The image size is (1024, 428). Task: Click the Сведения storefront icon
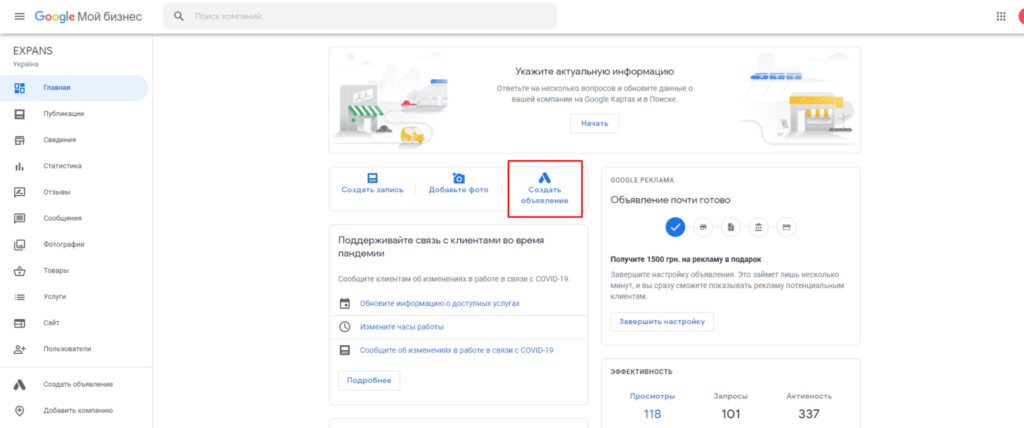(20, 140)
